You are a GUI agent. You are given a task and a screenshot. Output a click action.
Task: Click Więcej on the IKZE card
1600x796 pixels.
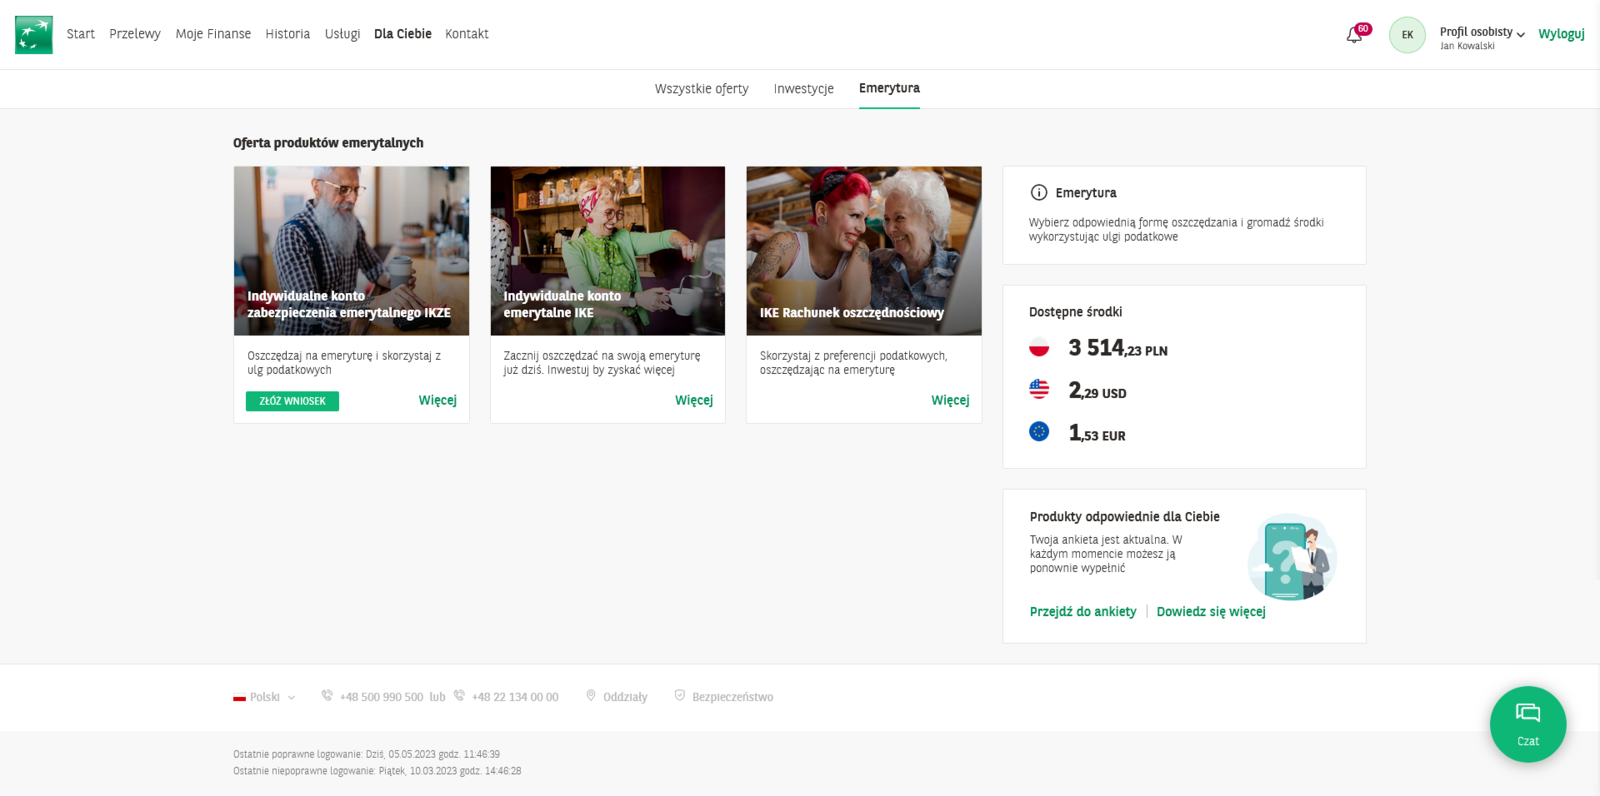[438, 400]
